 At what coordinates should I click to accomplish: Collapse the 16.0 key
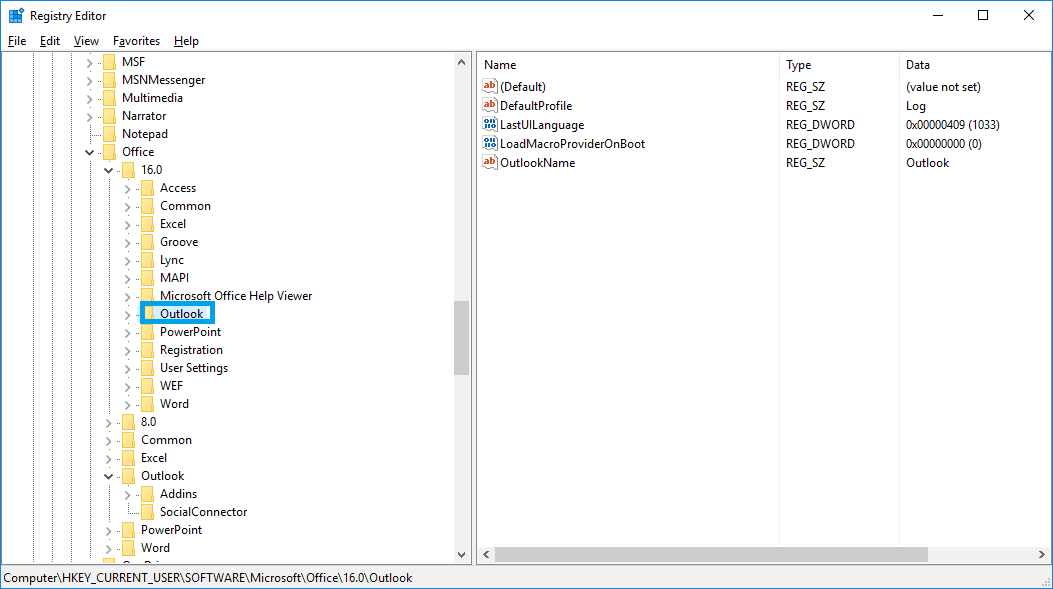point(108,171)
